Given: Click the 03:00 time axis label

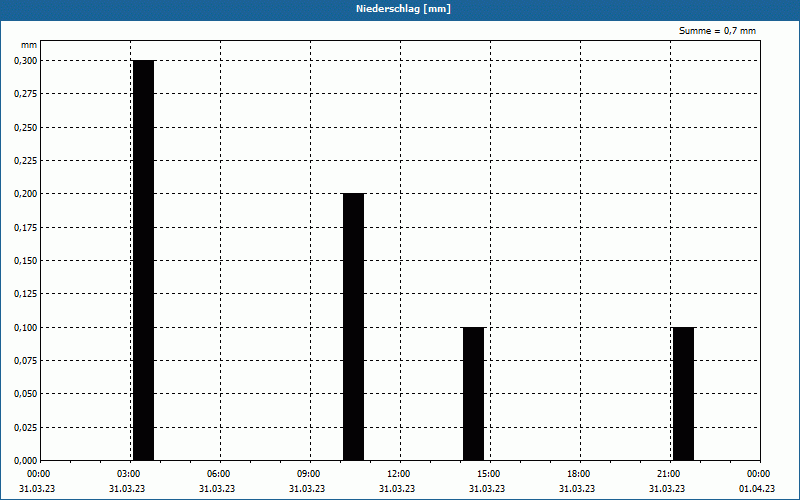Looking at the screenshot, I should [129, 474].
